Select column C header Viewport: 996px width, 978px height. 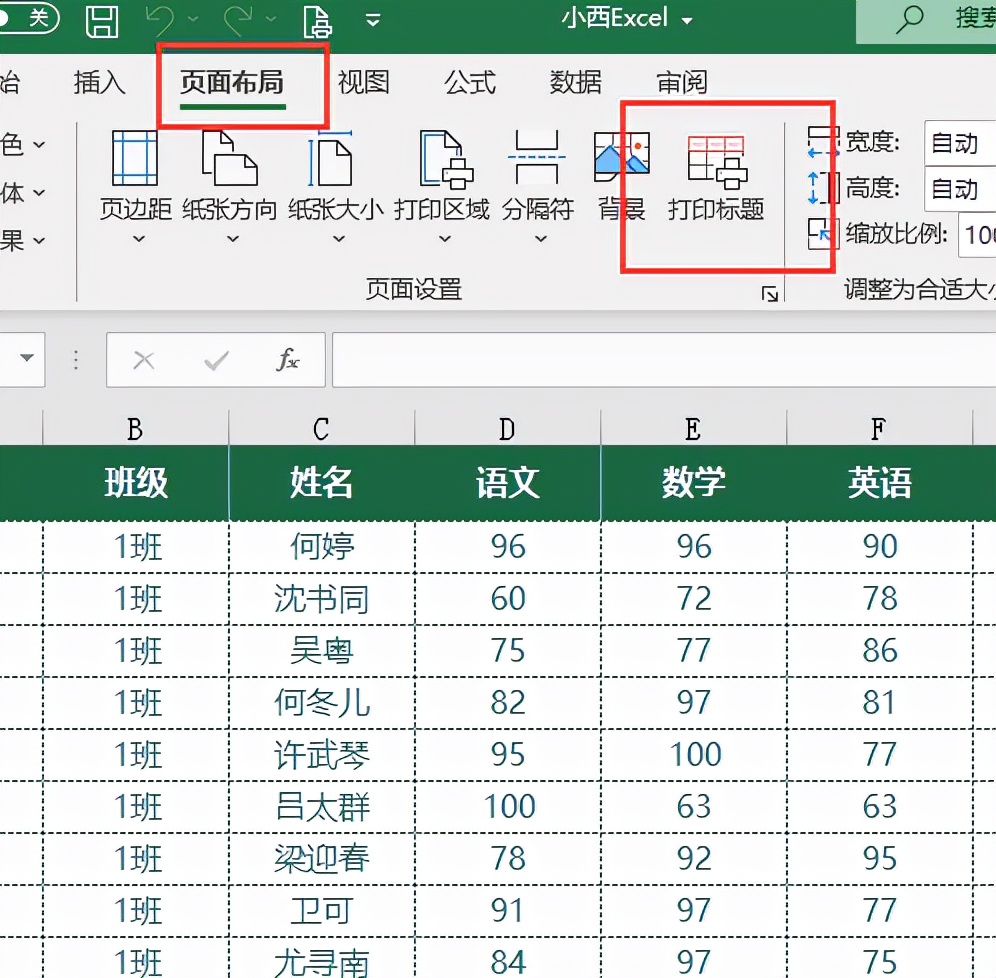pyautogui.click(x=321, y=428)
